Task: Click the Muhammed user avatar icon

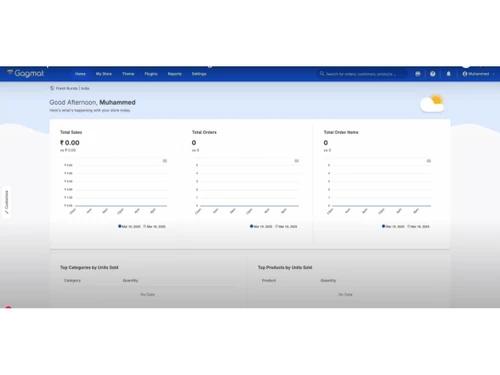Action: pos(465,74)
